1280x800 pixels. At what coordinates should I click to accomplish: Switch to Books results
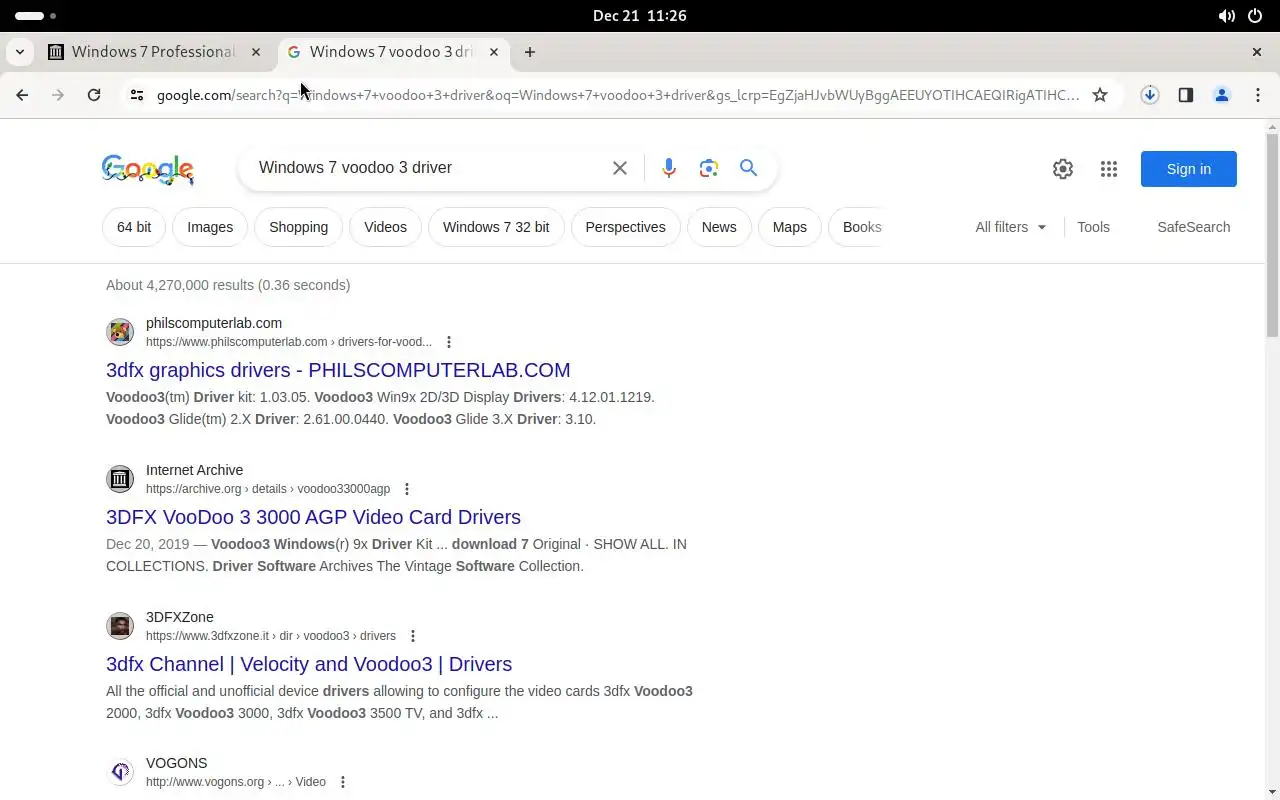click(x=858, y=227)
